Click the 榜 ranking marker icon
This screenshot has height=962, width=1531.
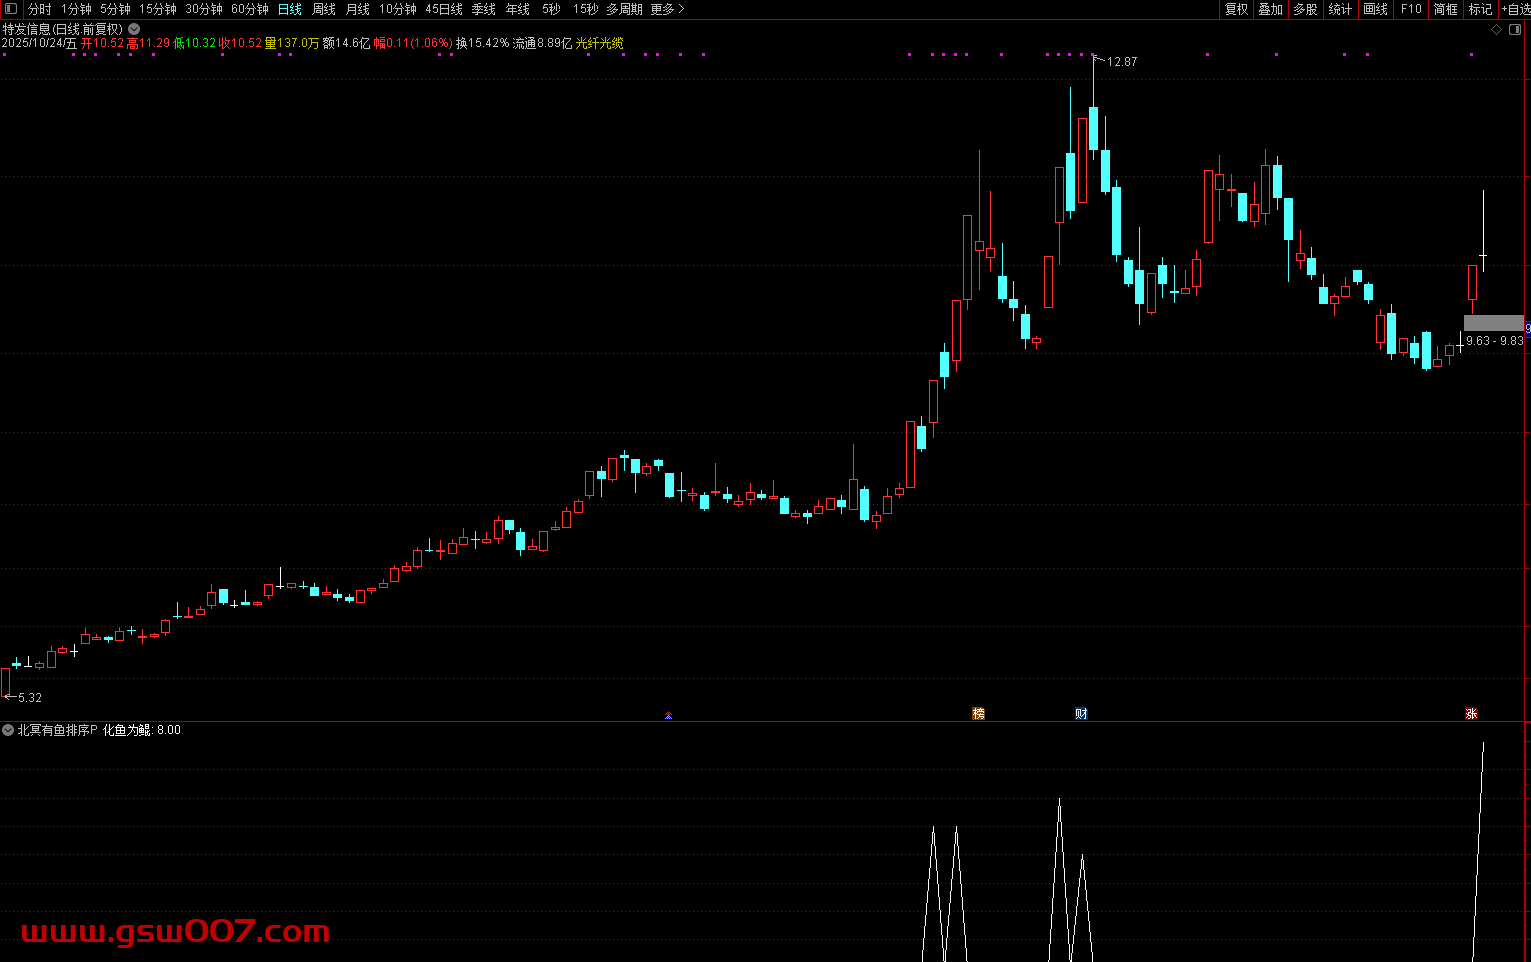tap(978, 713)
